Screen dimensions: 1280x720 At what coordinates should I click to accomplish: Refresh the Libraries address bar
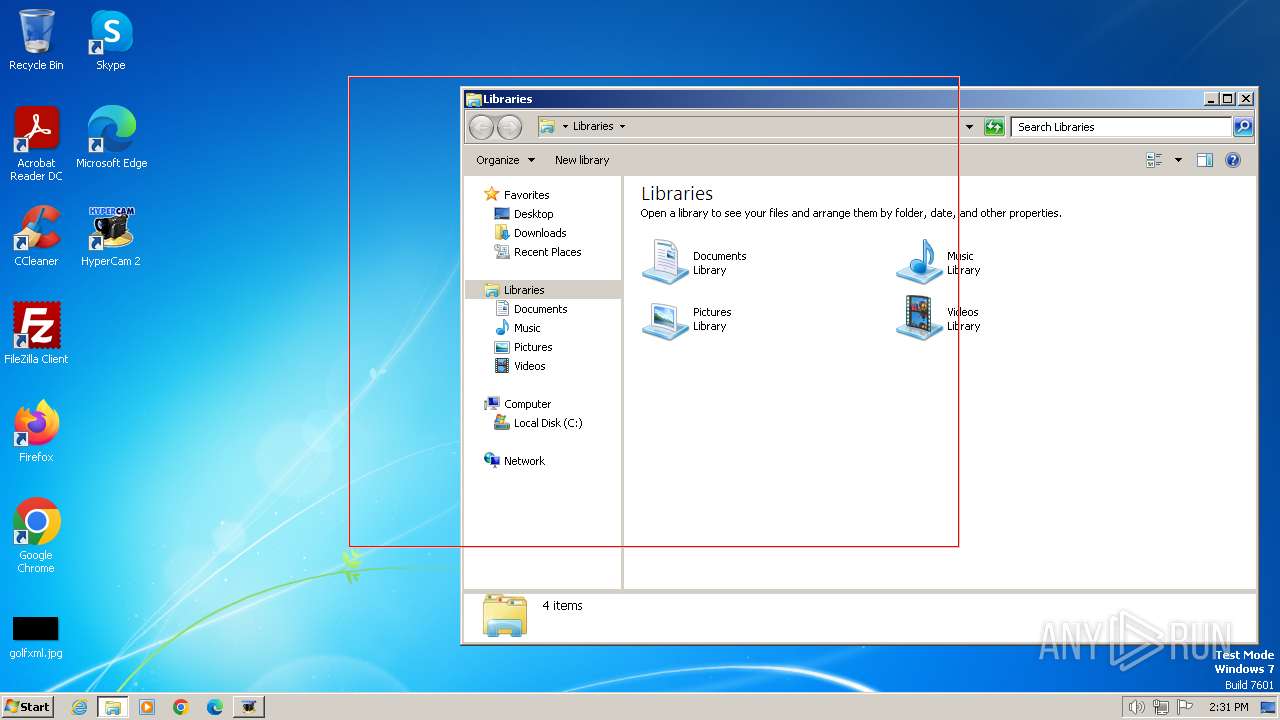coord(994,127)
